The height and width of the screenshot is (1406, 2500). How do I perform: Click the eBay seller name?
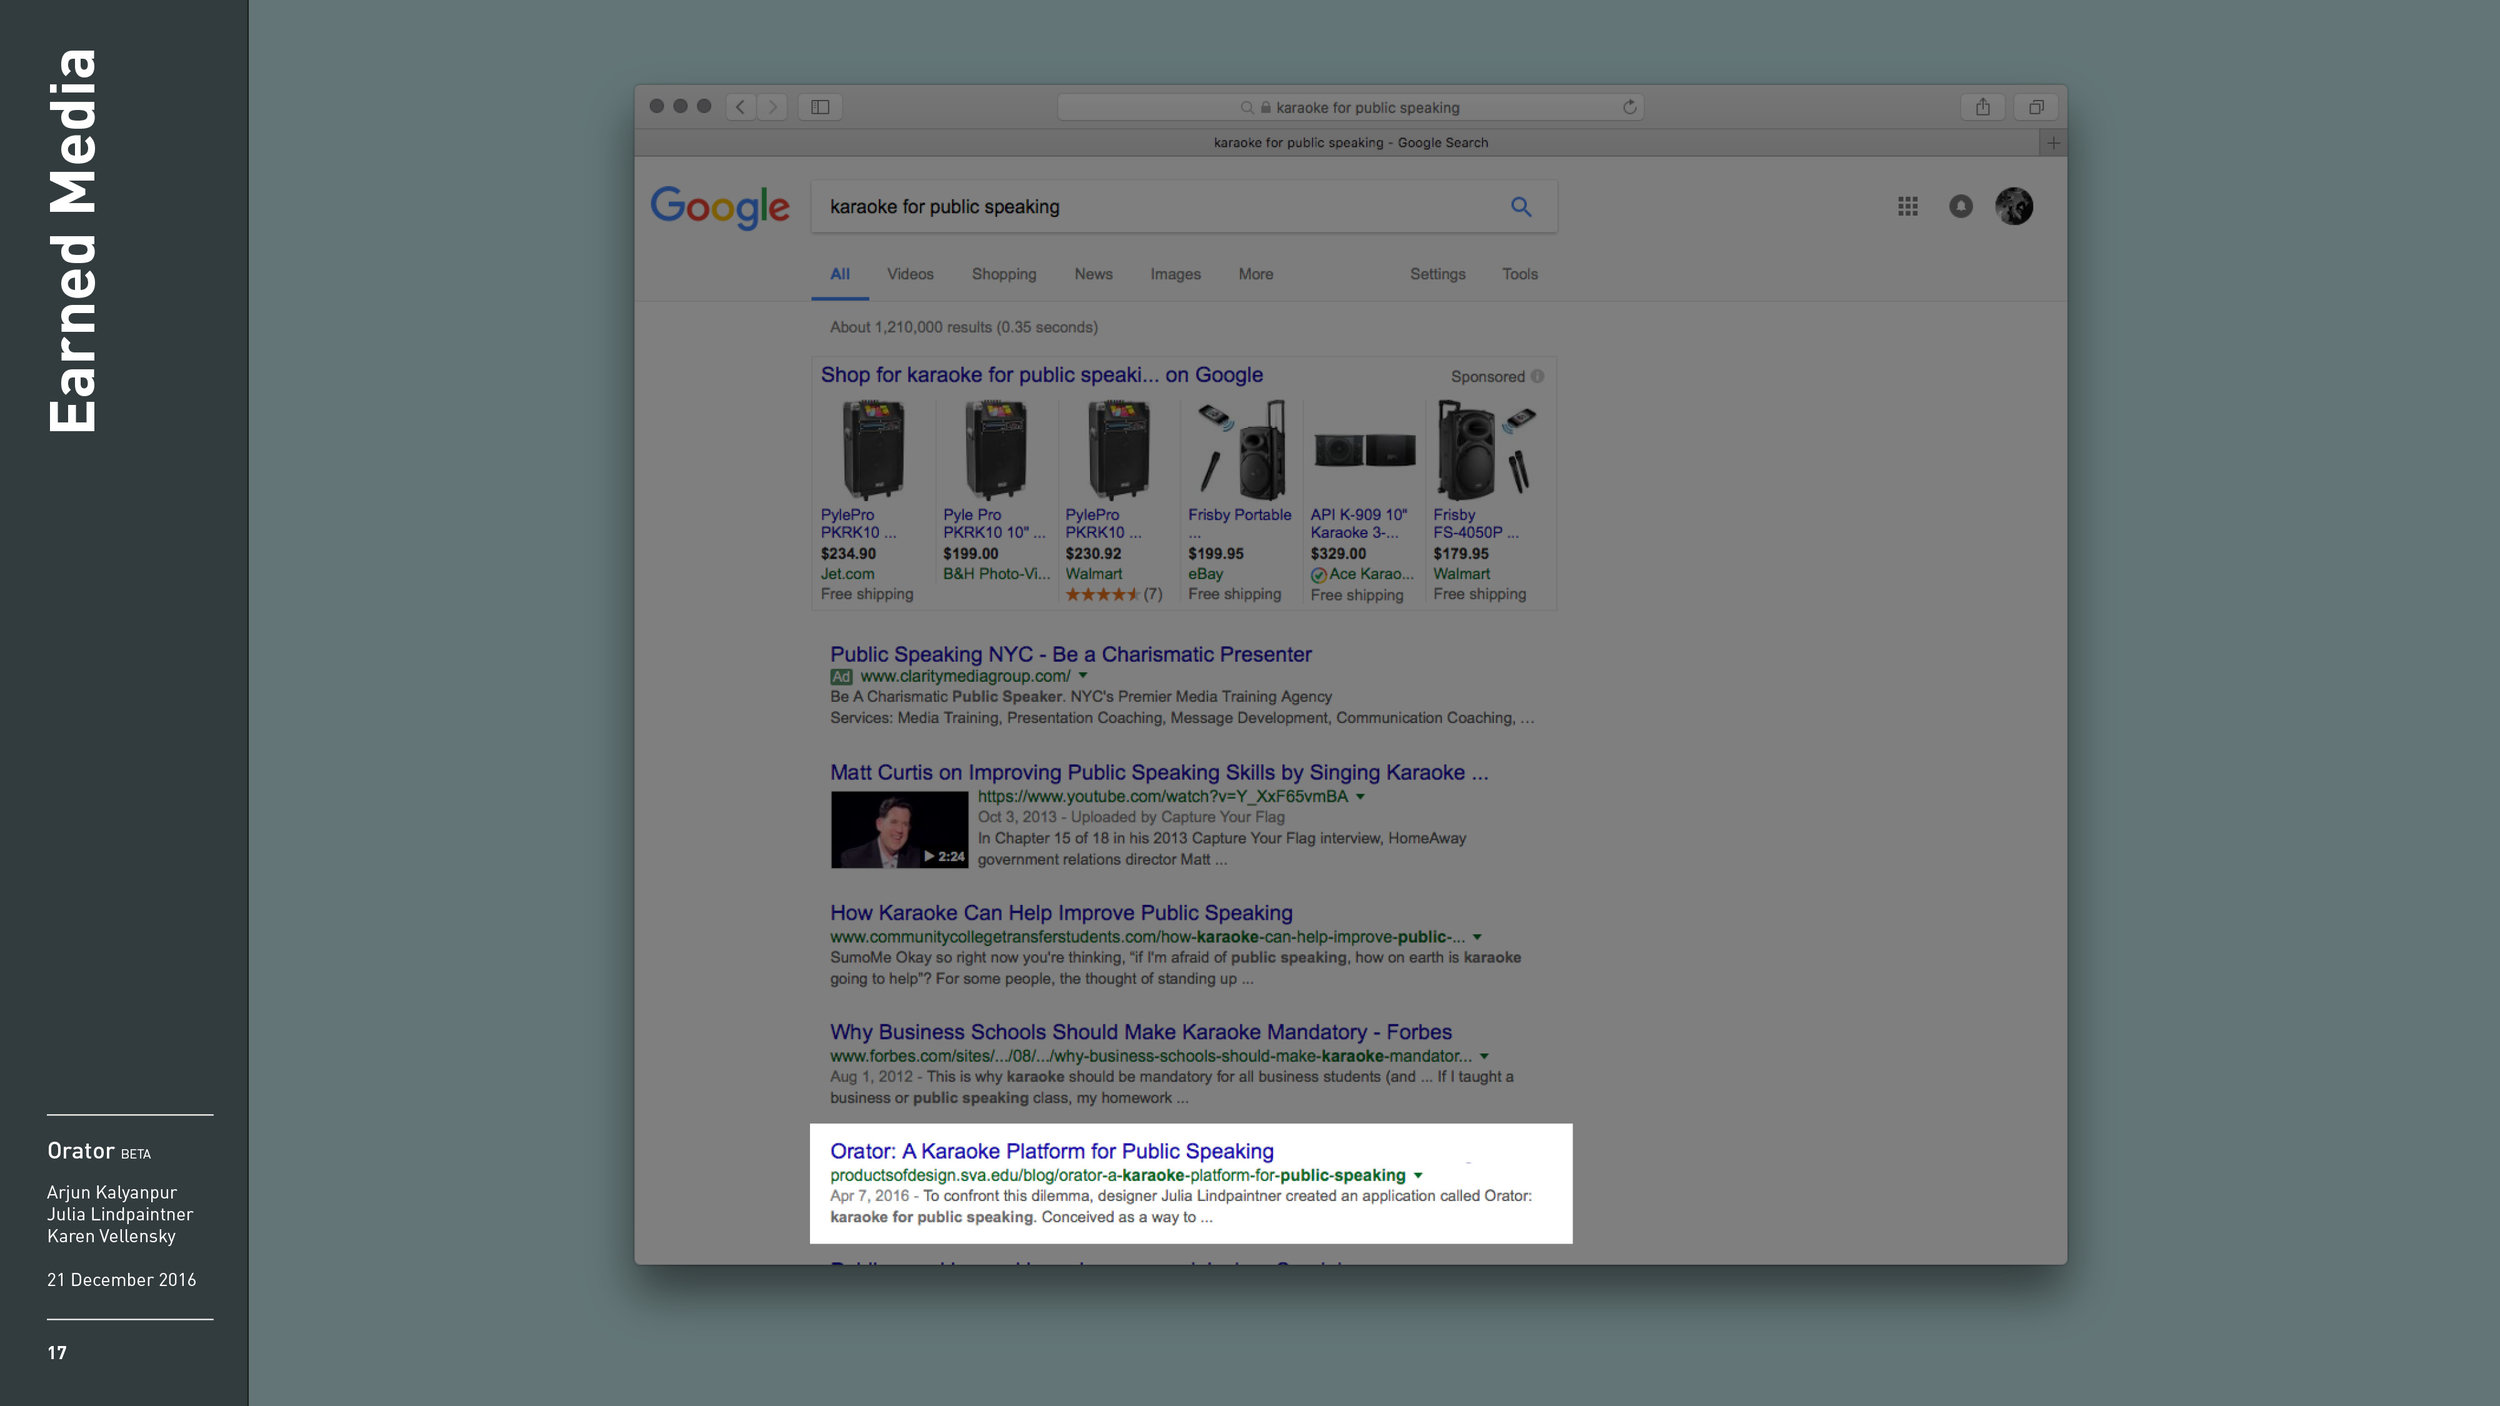[x=1205, y=574]
